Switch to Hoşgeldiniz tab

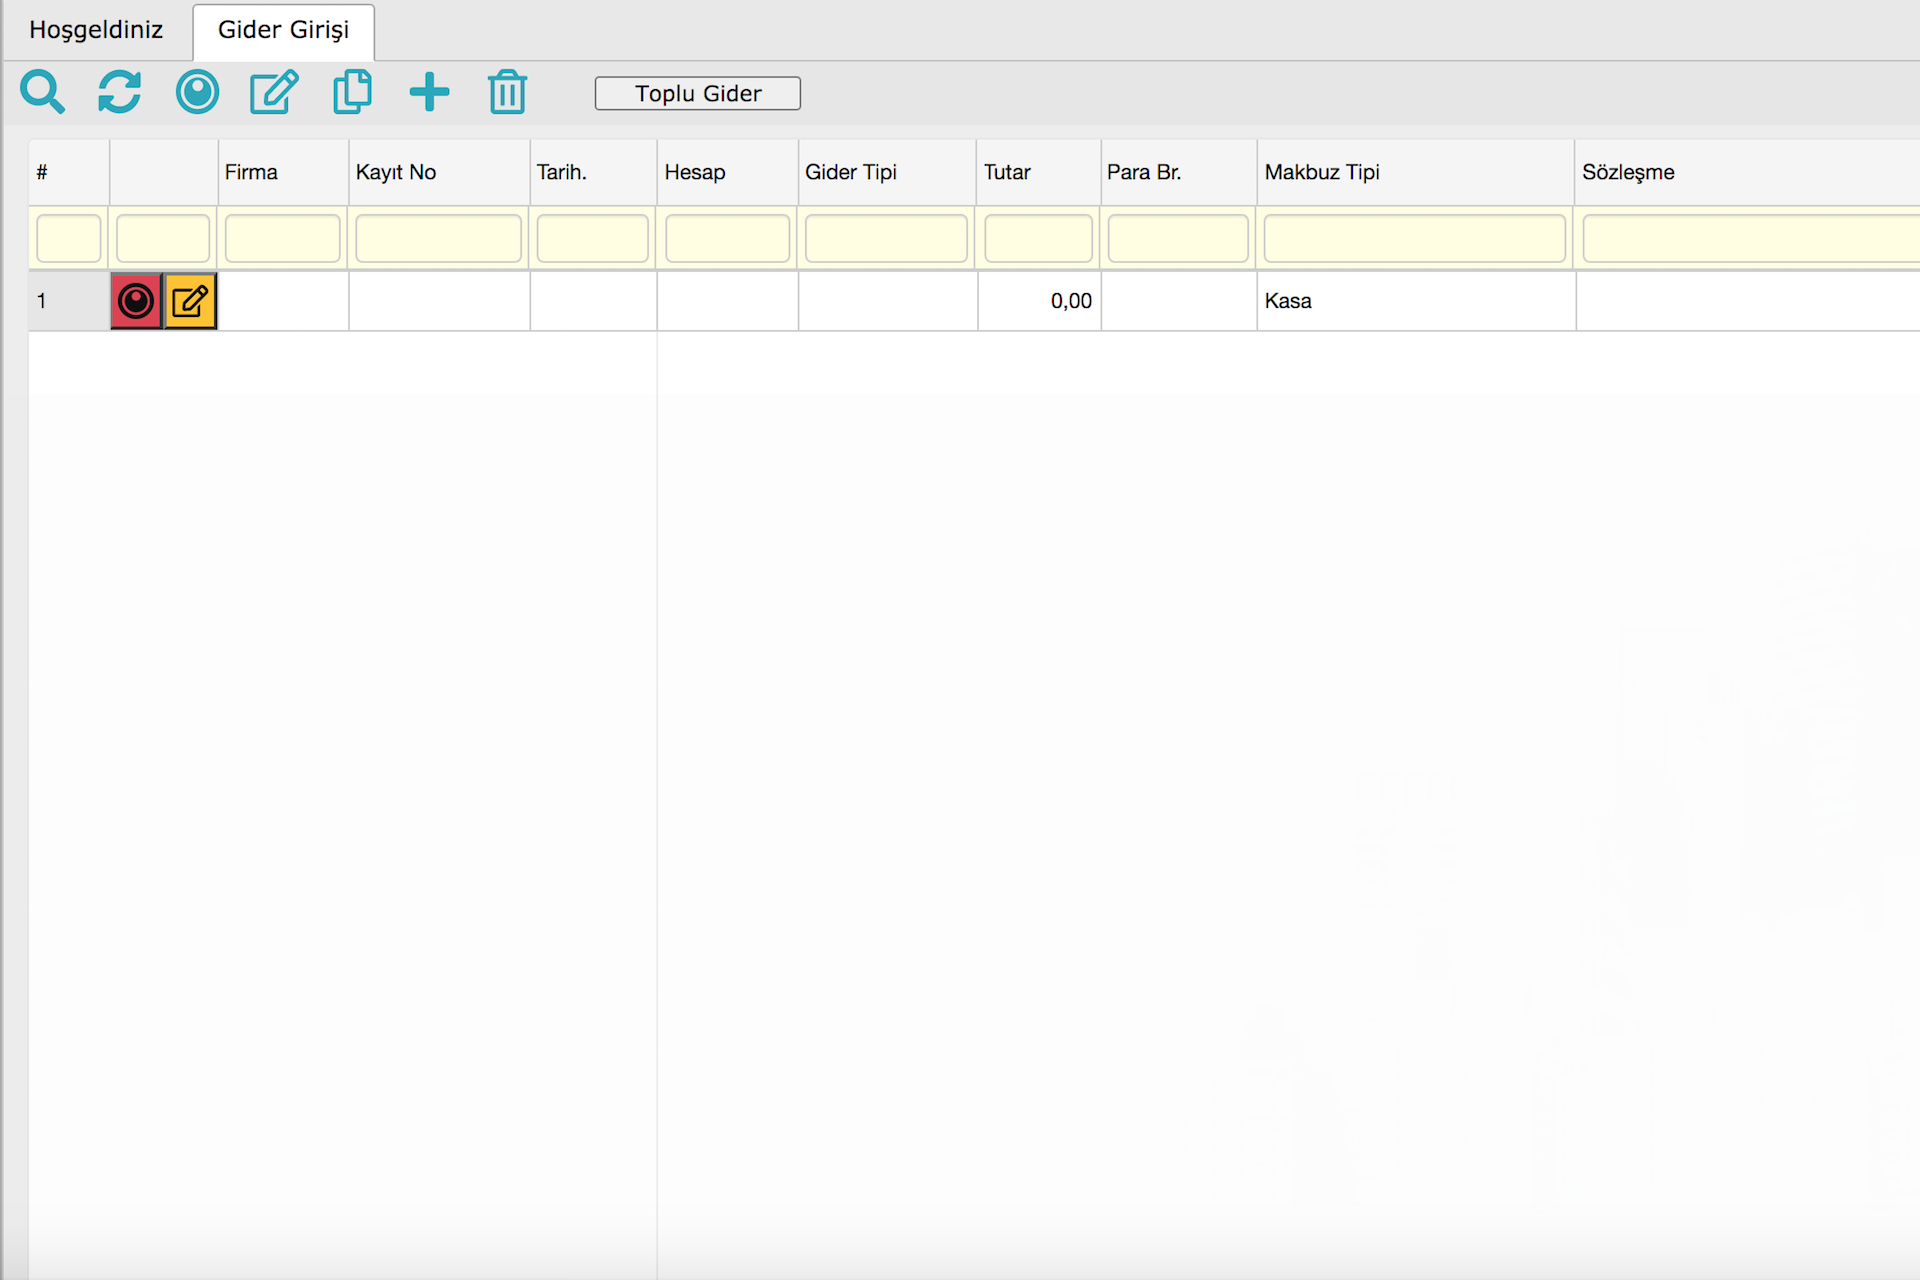96,30
